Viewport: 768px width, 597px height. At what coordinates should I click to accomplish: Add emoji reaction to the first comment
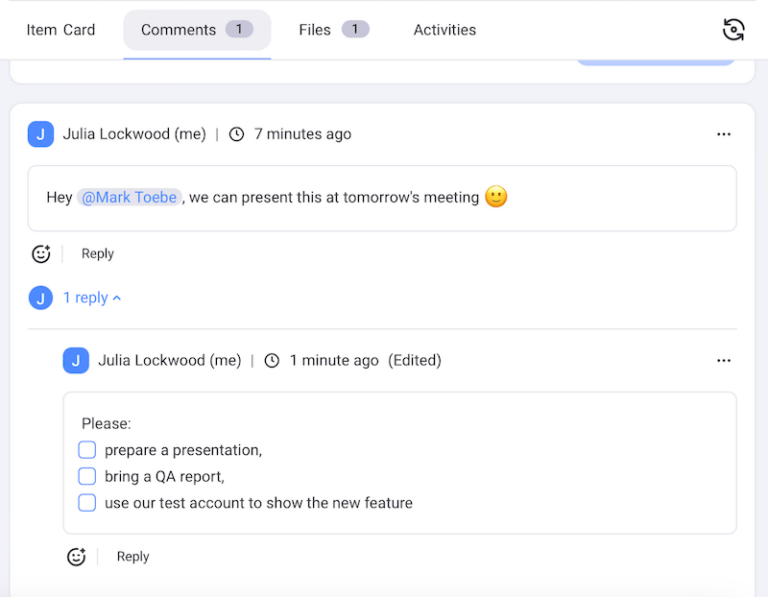[x=41, y=254]
